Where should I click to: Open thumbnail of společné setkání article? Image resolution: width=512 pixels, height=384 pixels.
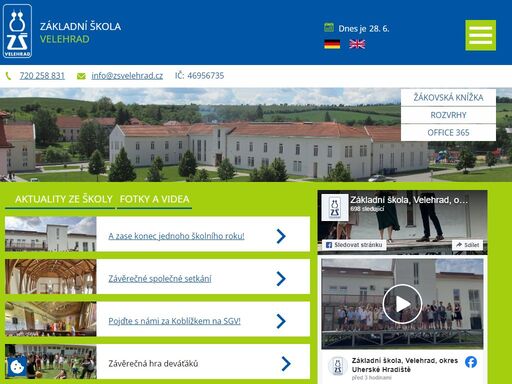(x=51, y=277)
